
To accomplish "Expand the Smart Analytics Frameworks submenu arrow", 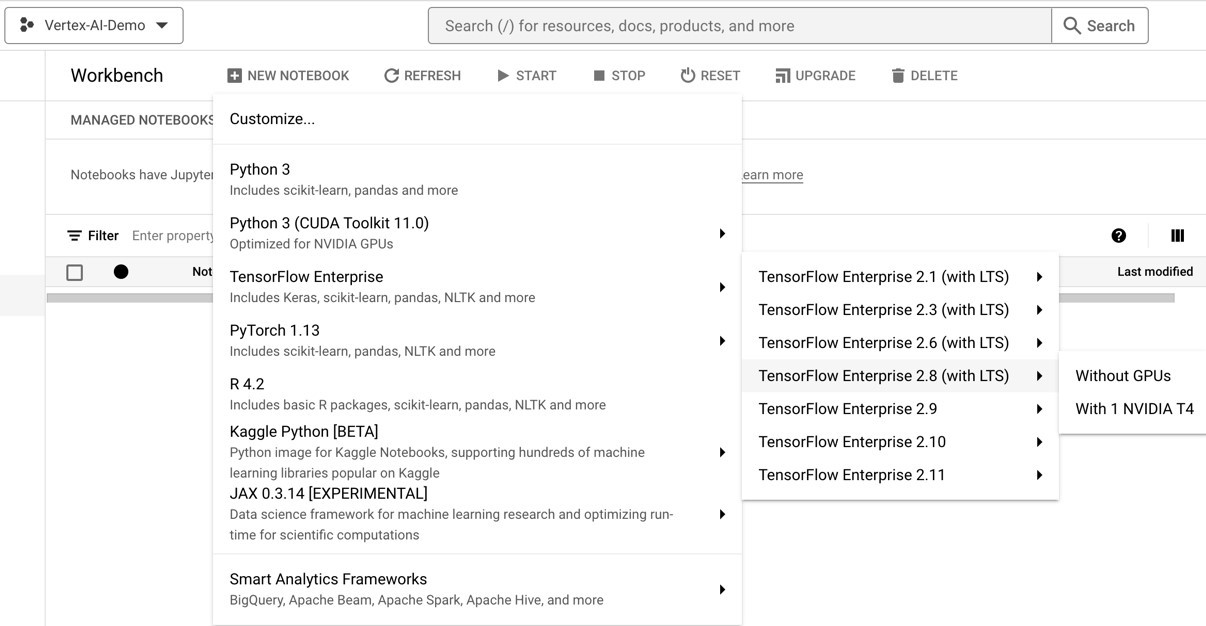I will point(722,590).
